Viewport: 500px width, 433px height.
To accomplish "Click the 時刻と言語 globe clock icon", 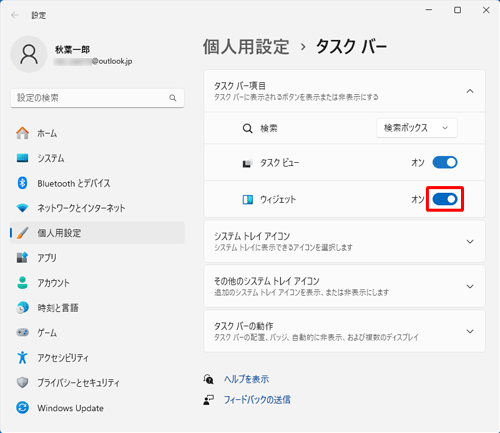I will 22,308.
